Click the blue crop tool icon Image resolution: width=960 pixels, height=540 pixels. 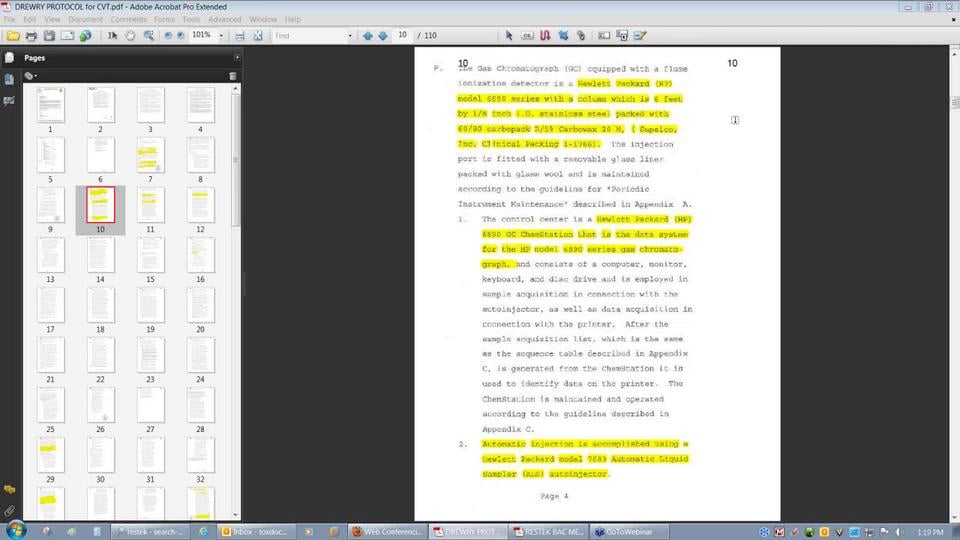coord(563,36)
